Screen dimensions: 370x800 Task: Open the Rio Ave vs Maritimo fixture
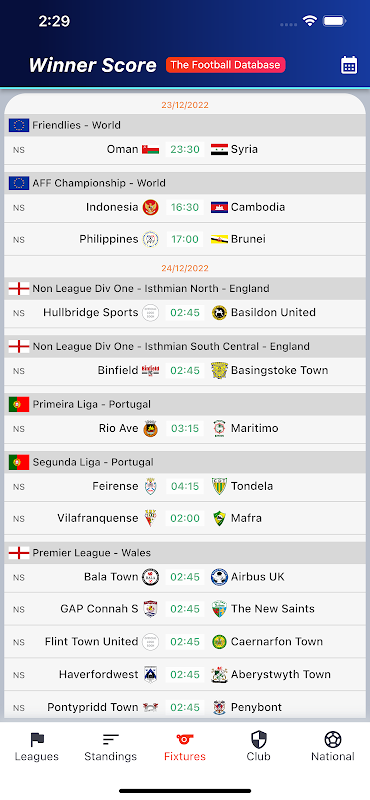185,429
